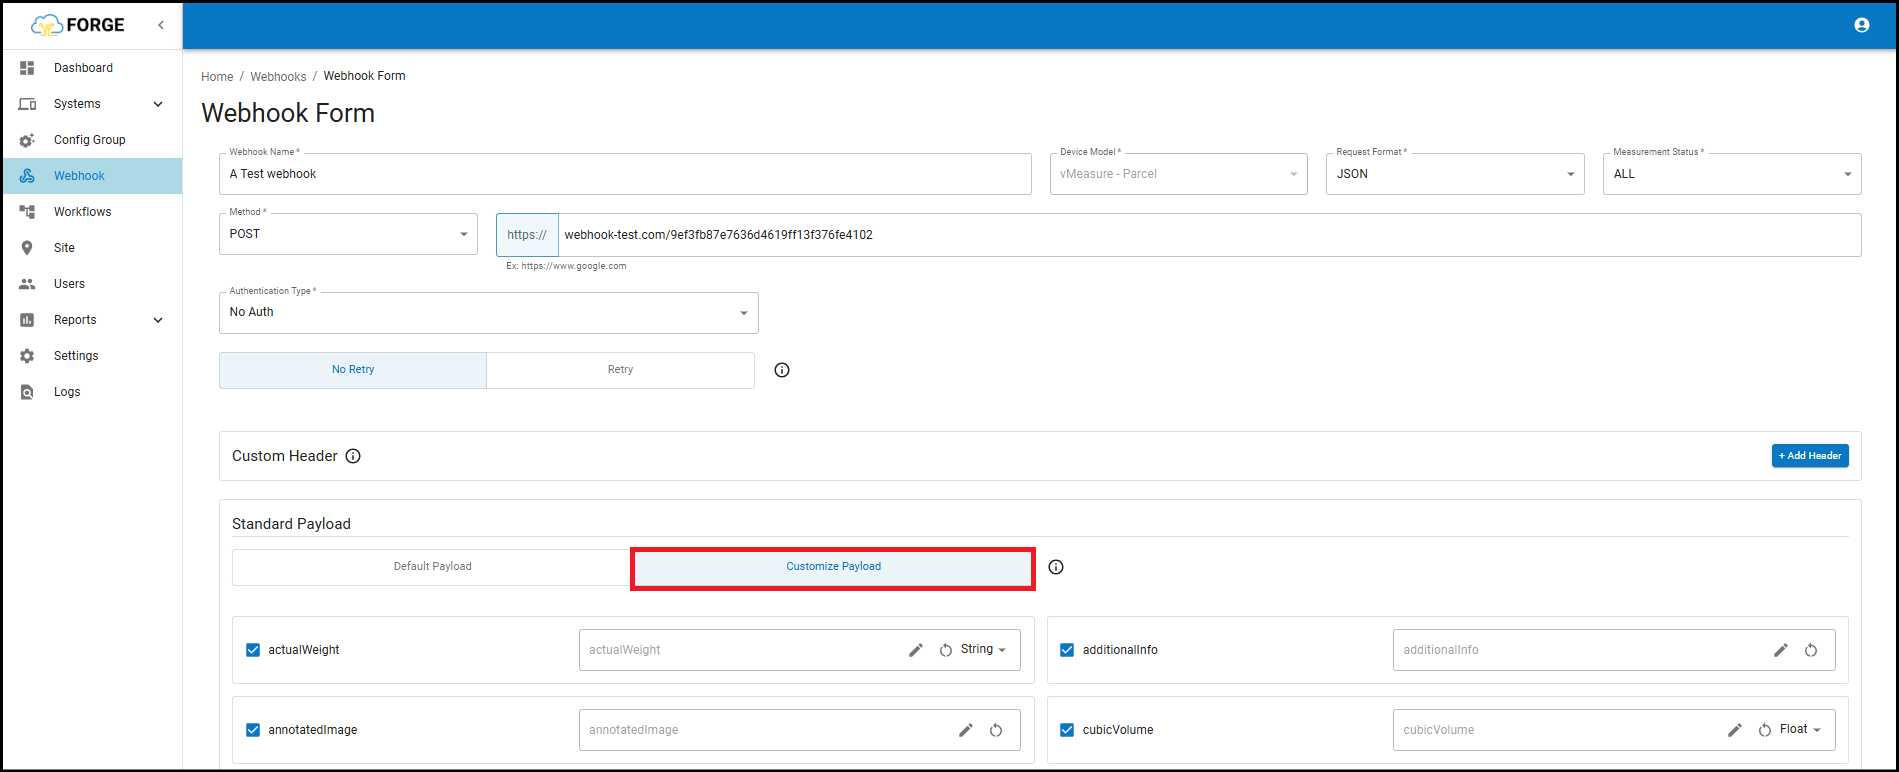Reset the cubicVolume field name
This screenshot has height=772, width=1899.
(1765, 730)
